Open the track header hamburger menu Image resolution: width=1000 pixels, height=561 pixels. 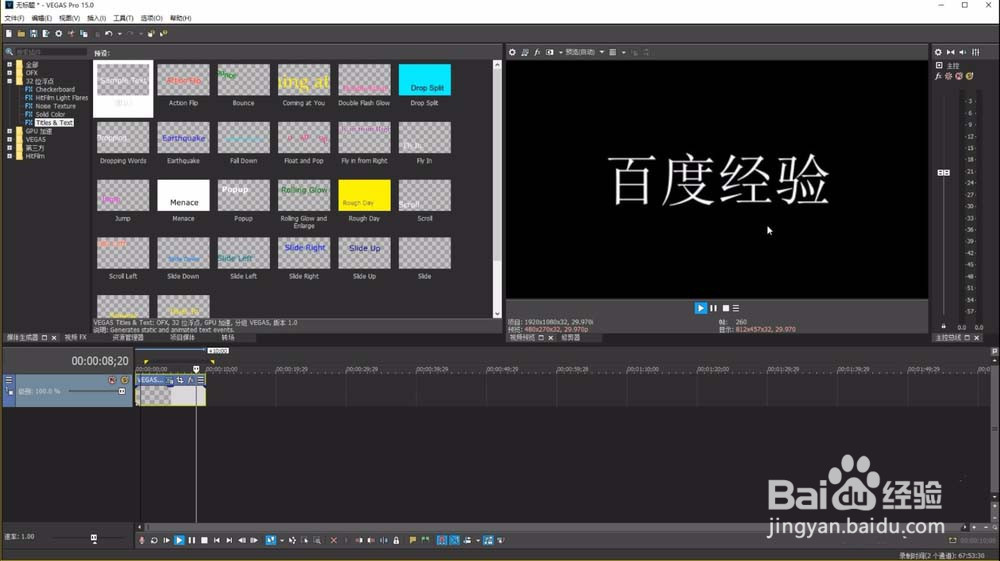point(9,380)
